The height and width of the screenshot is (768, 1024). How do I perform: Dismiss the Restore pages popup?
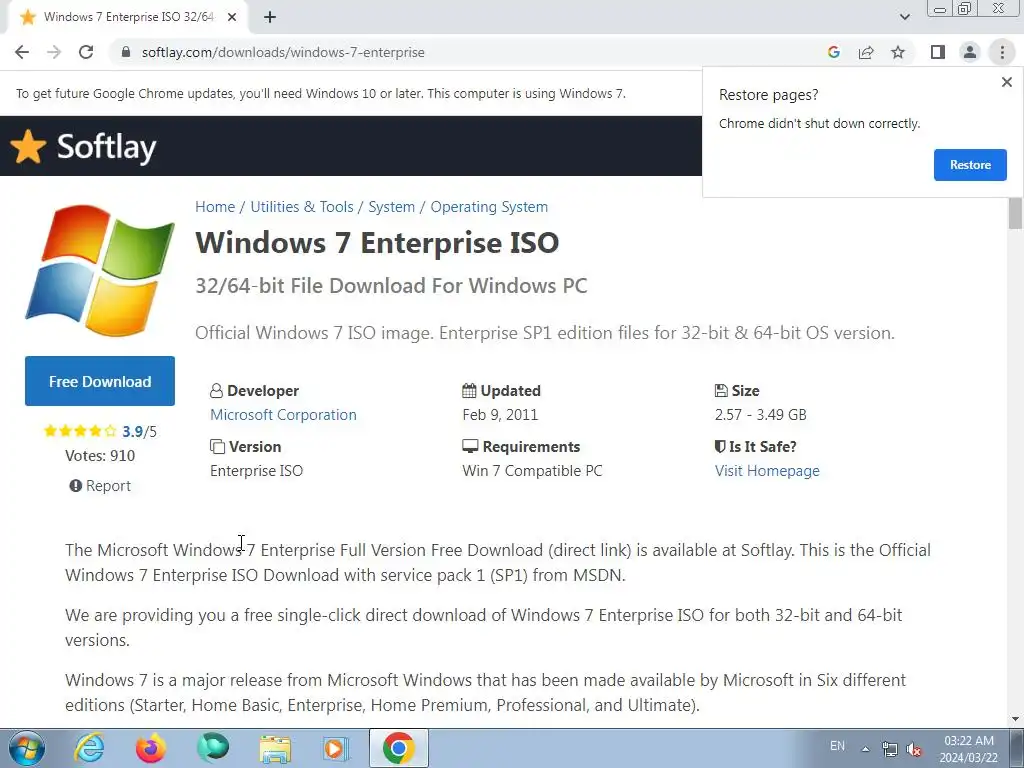(x=1006, y=82)
